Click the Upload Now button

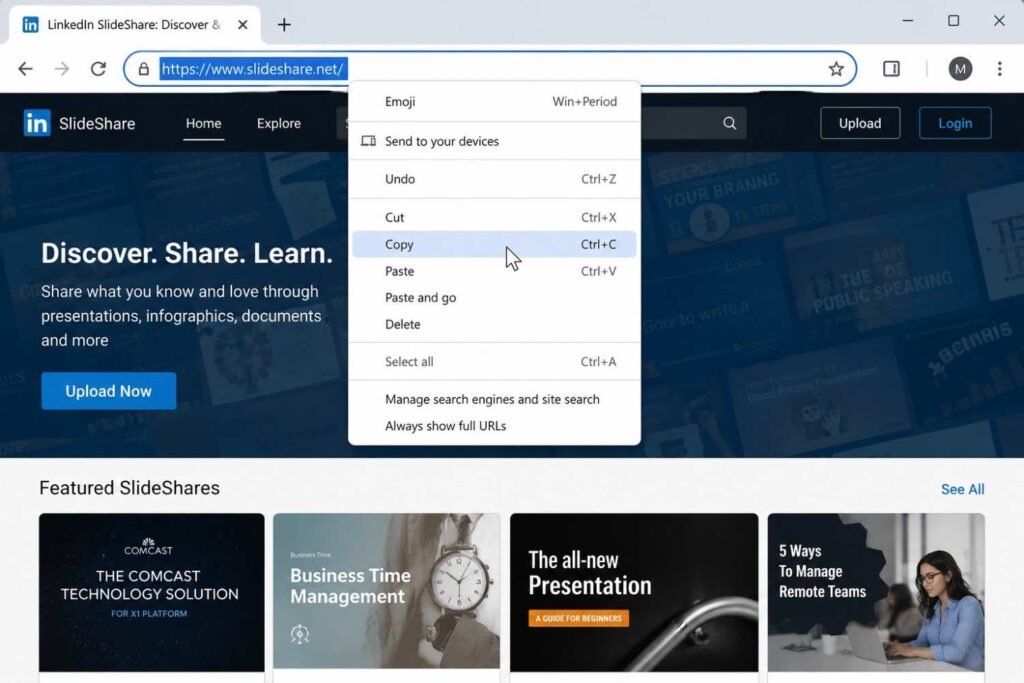click(x=108, y=391)
